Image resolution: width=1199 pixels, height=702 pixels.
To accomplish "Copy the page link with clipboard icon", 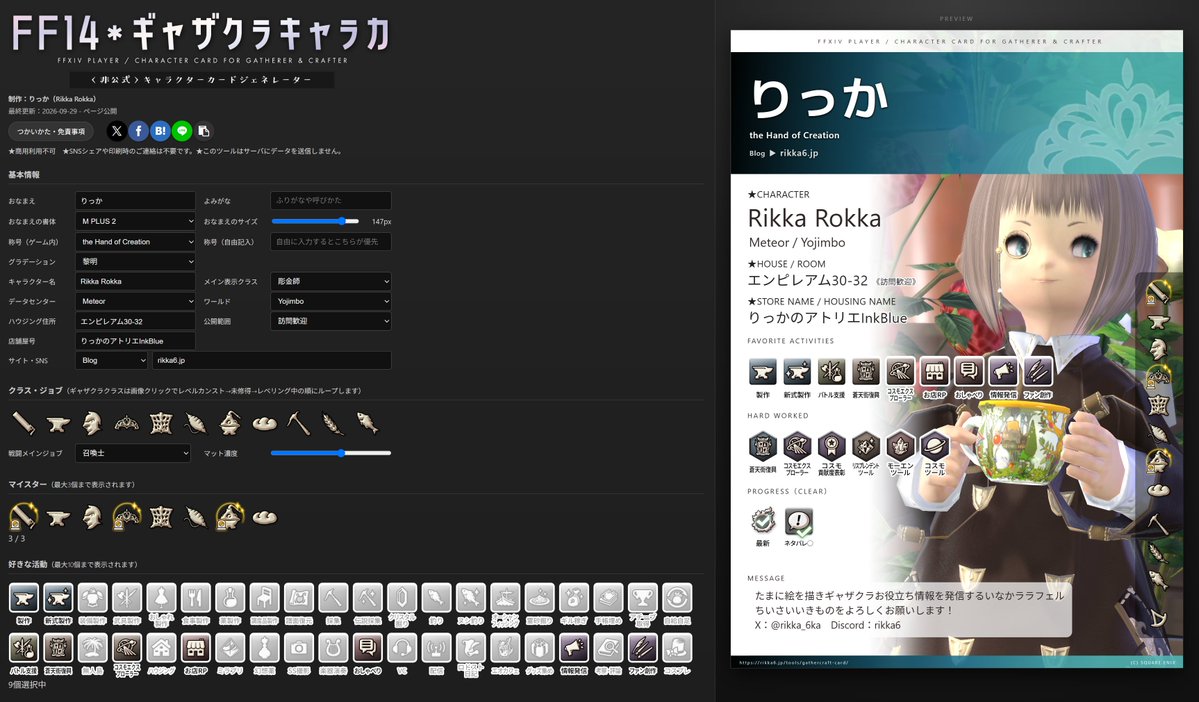I will (x=203, y=131).
